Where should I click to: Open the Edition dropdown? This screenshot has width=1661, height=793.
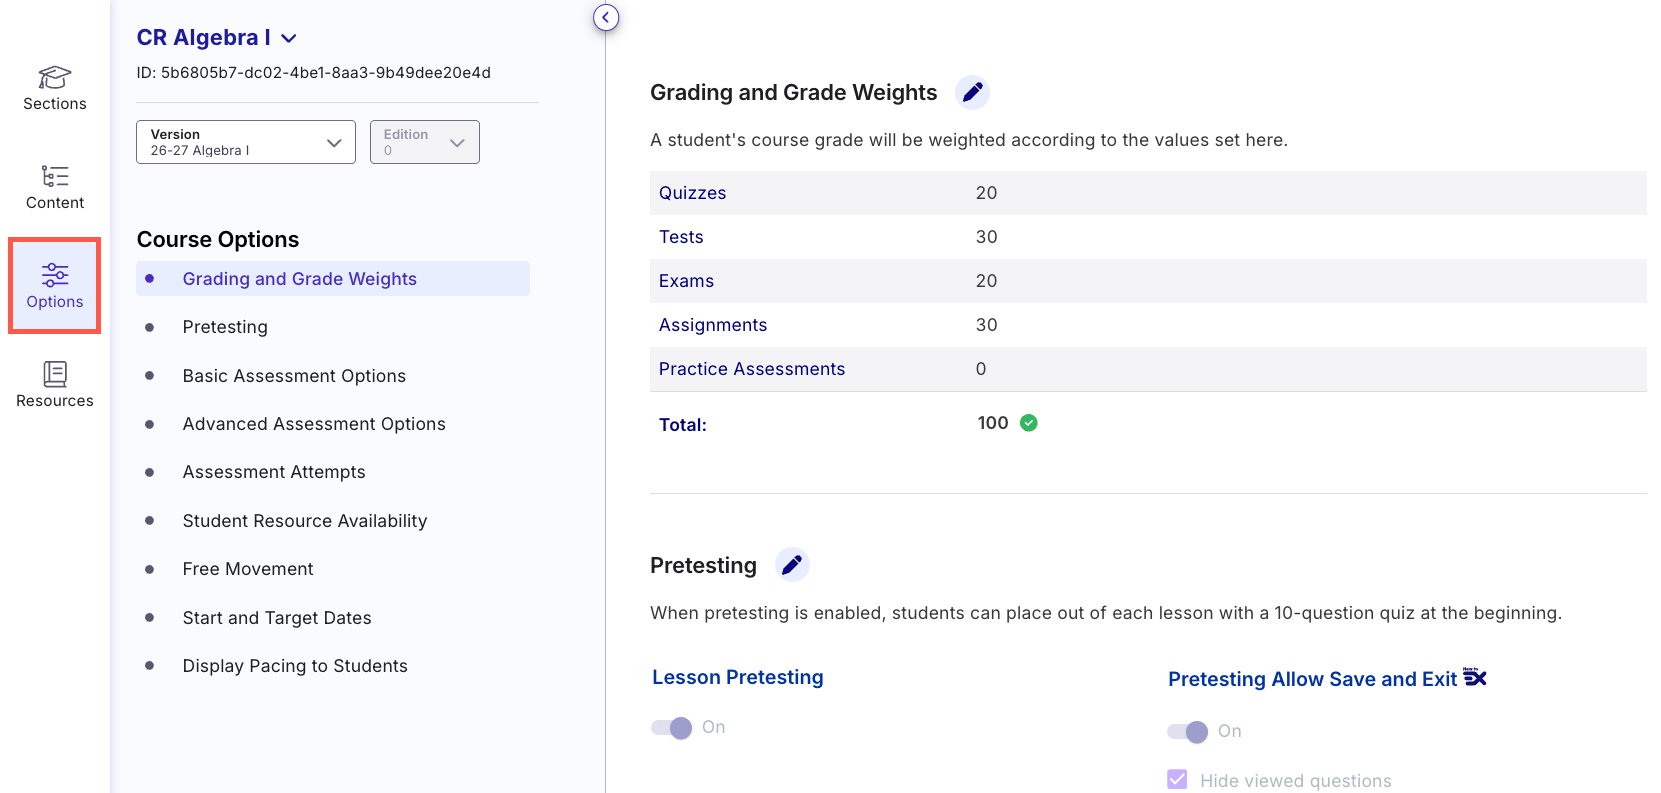pos(425,142)
